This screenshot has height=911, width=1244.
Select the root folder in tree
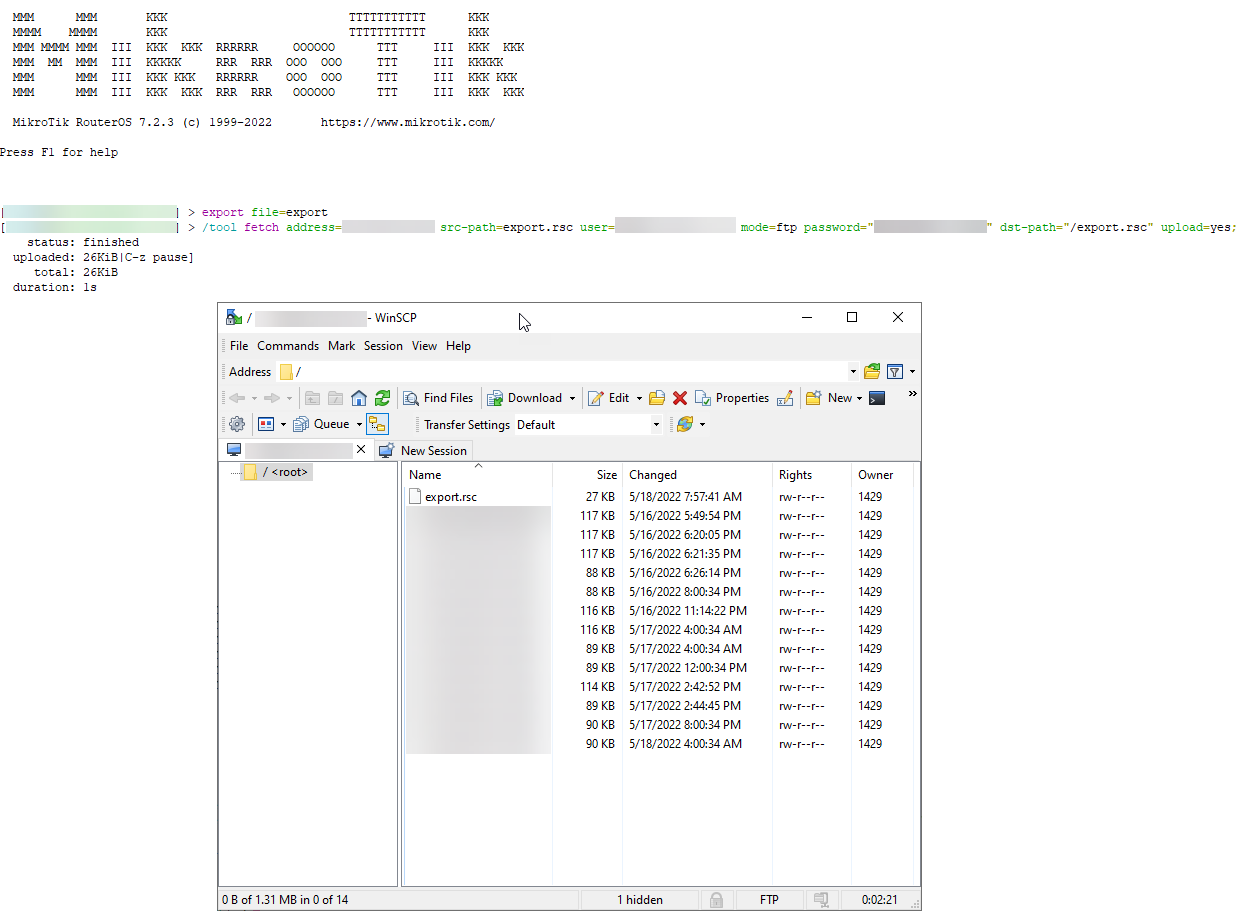[285, 472]
